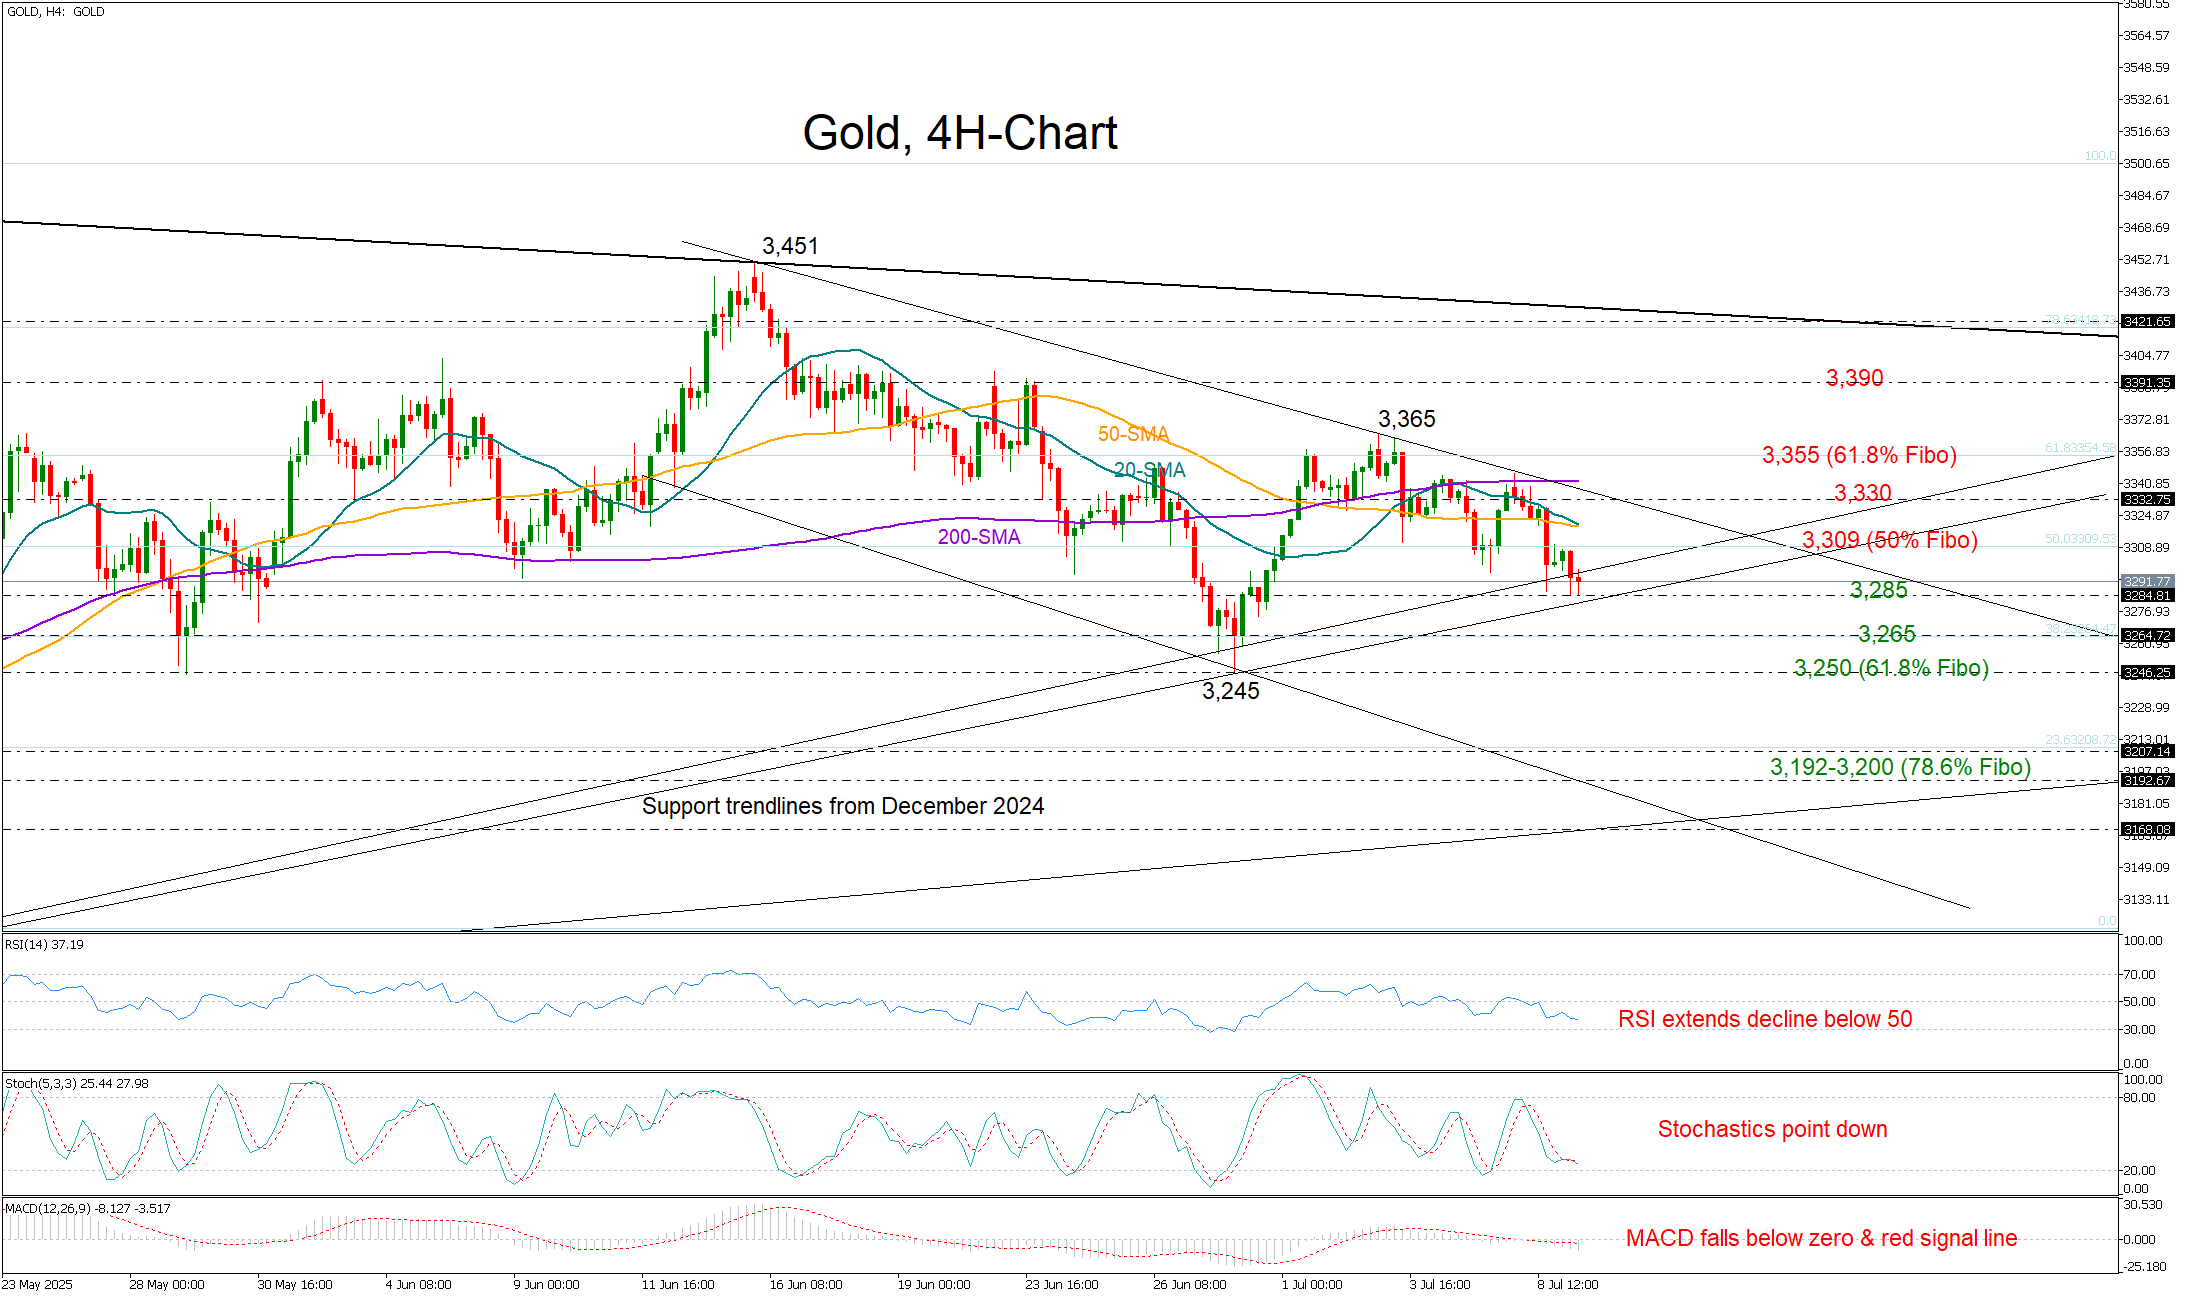Click the 3,330 resistance label
Screen dimensions: 2188x1297
pyautogui.click(x=1862, y=493)
